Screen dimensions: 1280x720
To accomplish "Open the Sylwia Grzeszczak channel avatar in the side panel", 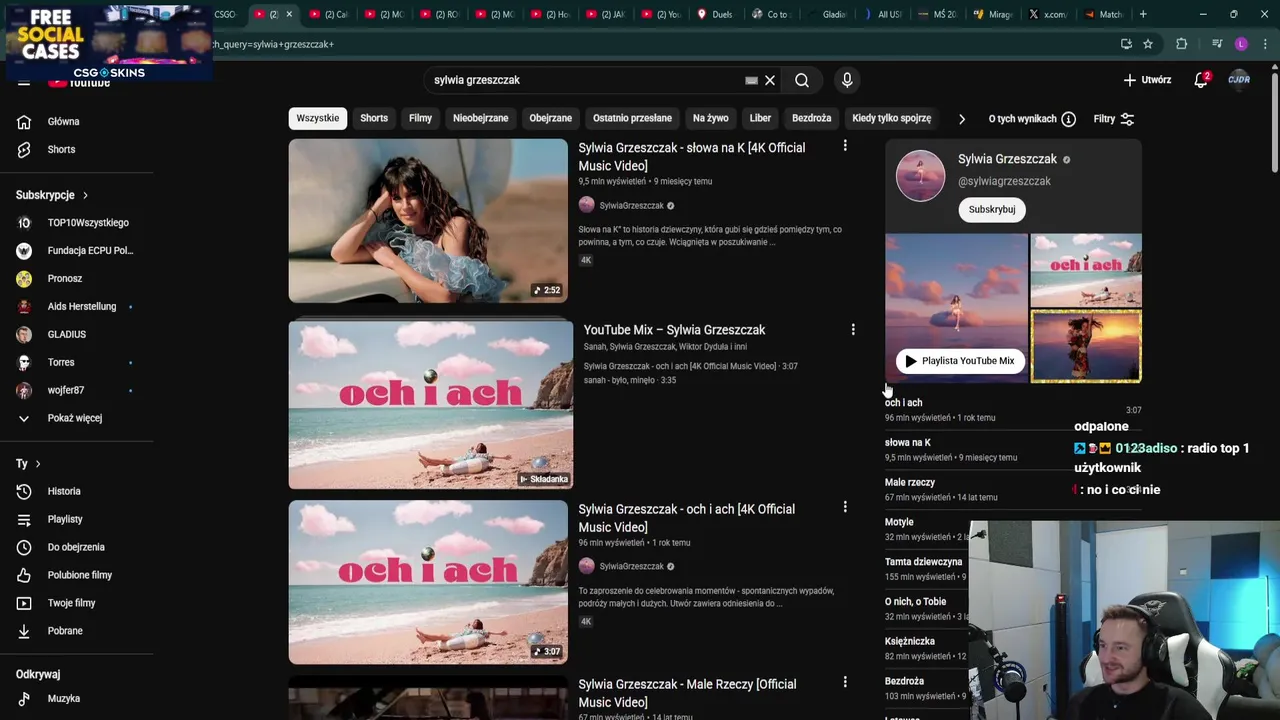I will 920,176.
